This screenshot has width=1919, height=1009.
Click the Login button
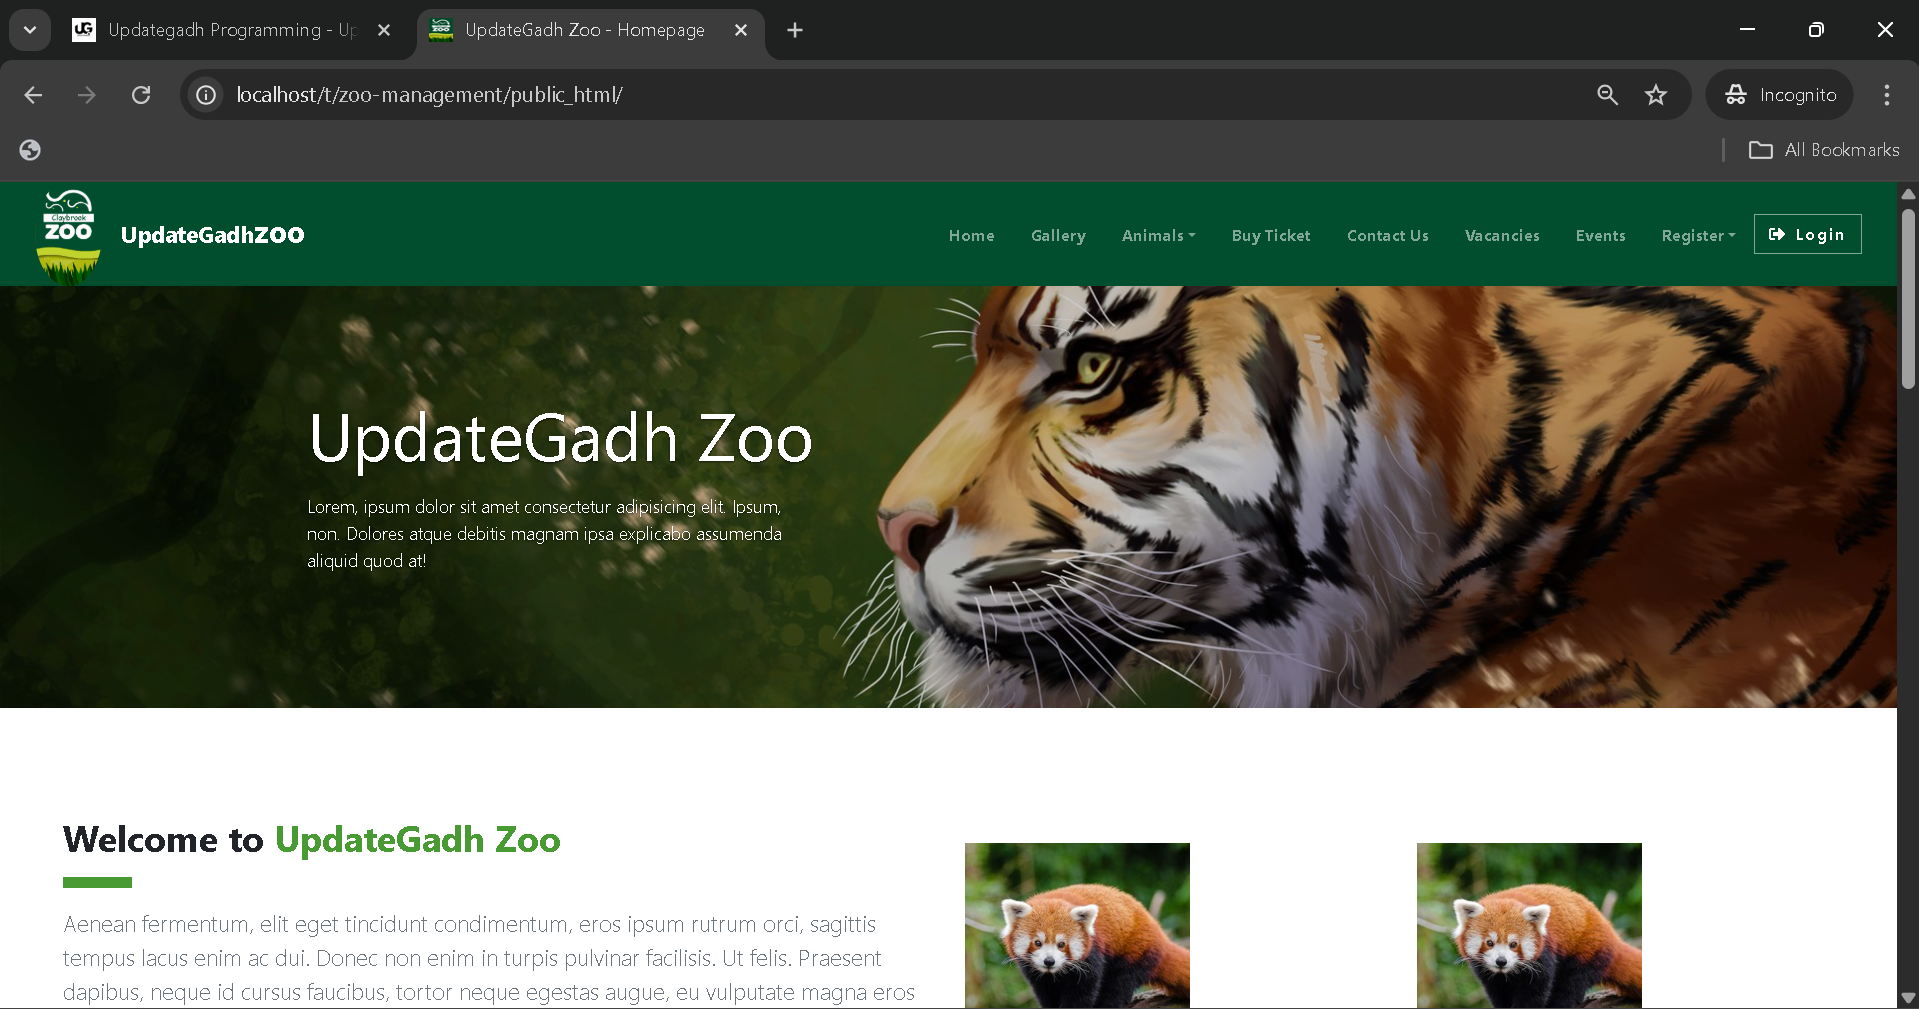click(1807, 234)
